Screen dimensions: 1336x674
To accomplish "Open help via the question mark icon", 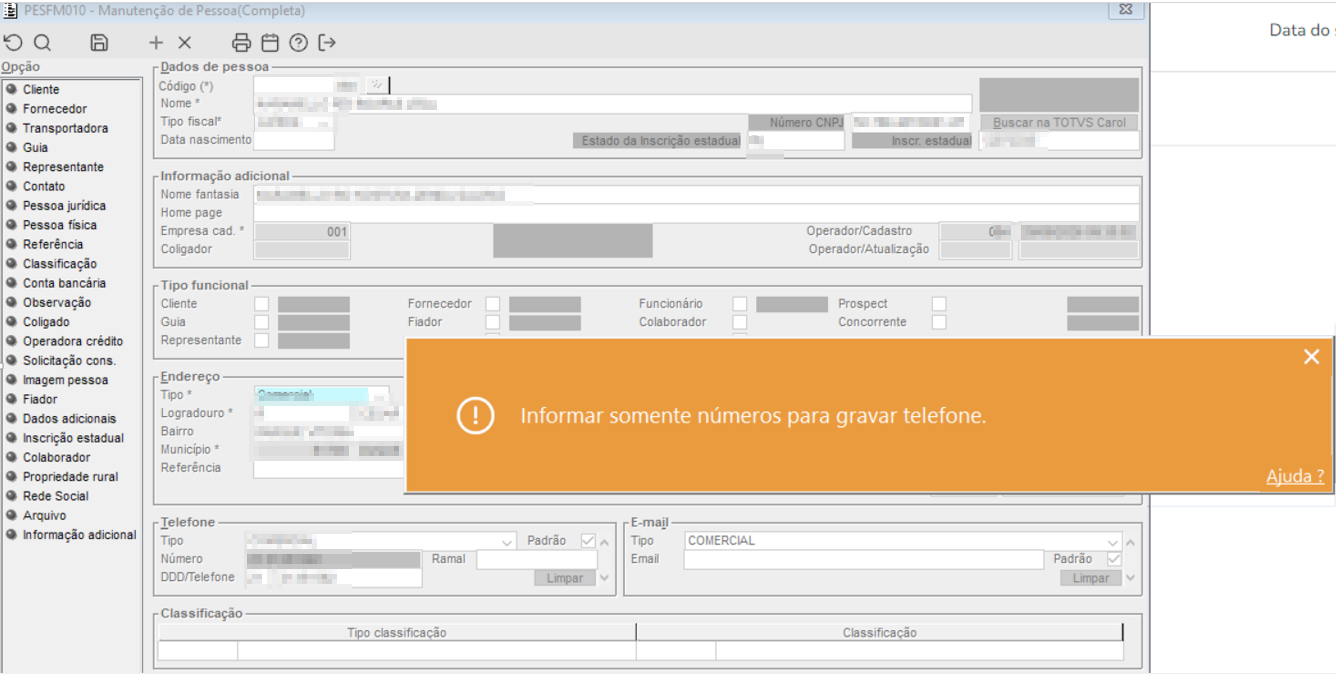I will coord(298,43).
